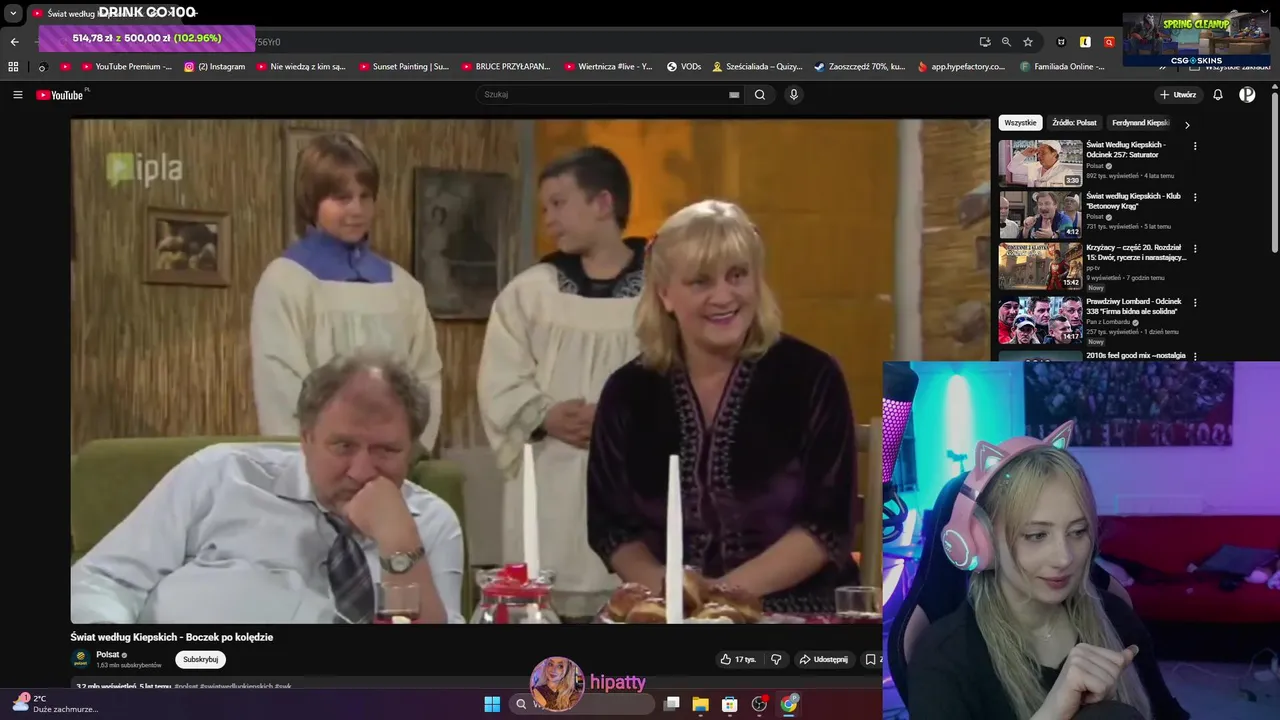Viewport: 1280px width, 720px height.
Task: Like the video with the thumbs-up button
Action: [x=738, y=660]
